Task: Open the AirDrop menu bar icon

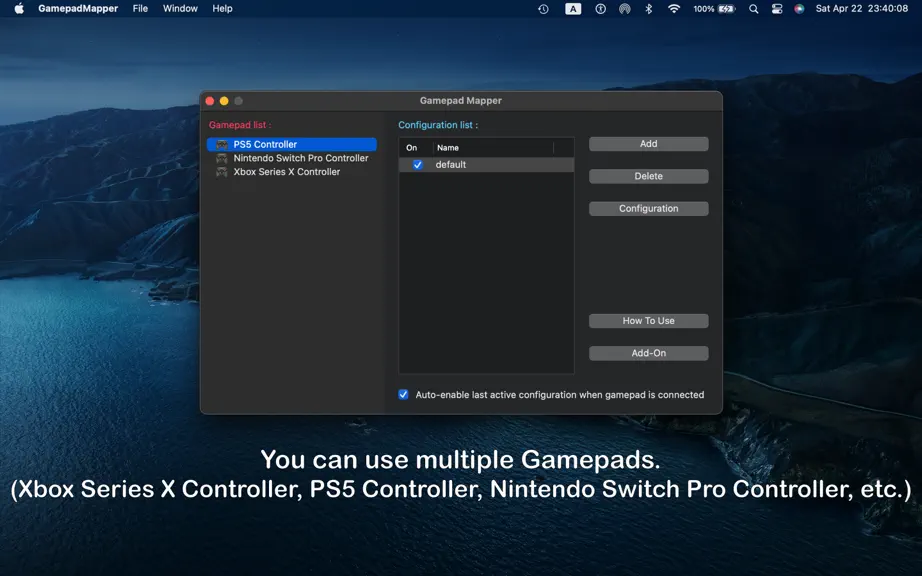Action: 625,9
